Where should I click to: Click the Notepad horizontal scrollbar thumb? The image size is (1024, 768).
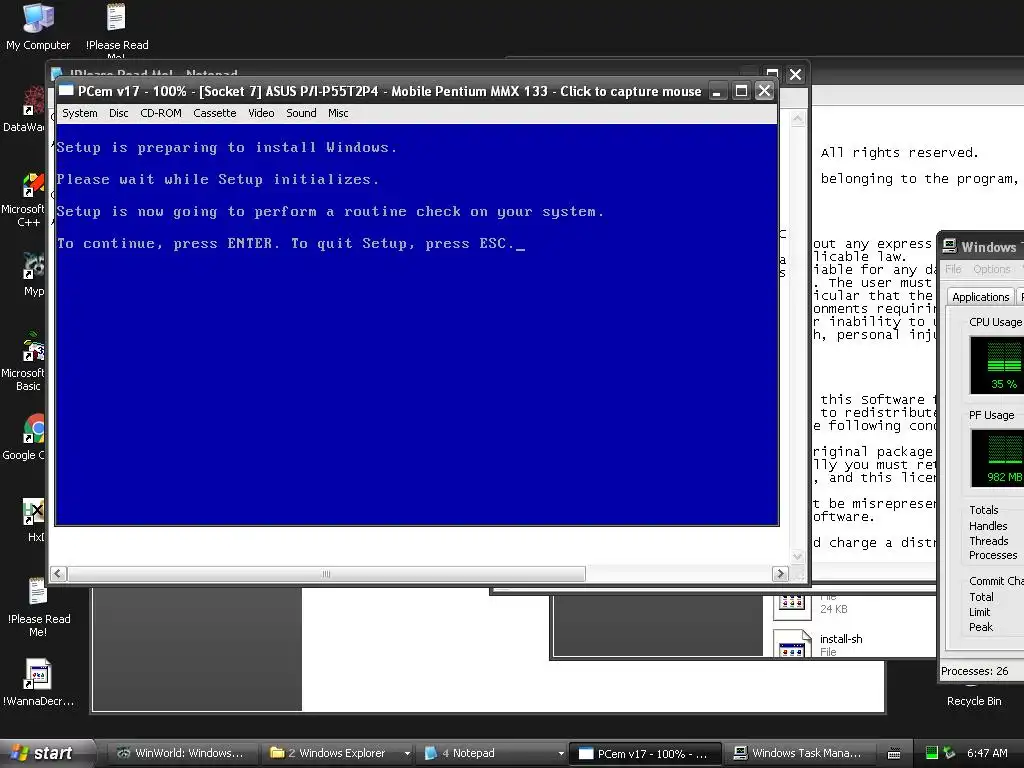[327, 573]
